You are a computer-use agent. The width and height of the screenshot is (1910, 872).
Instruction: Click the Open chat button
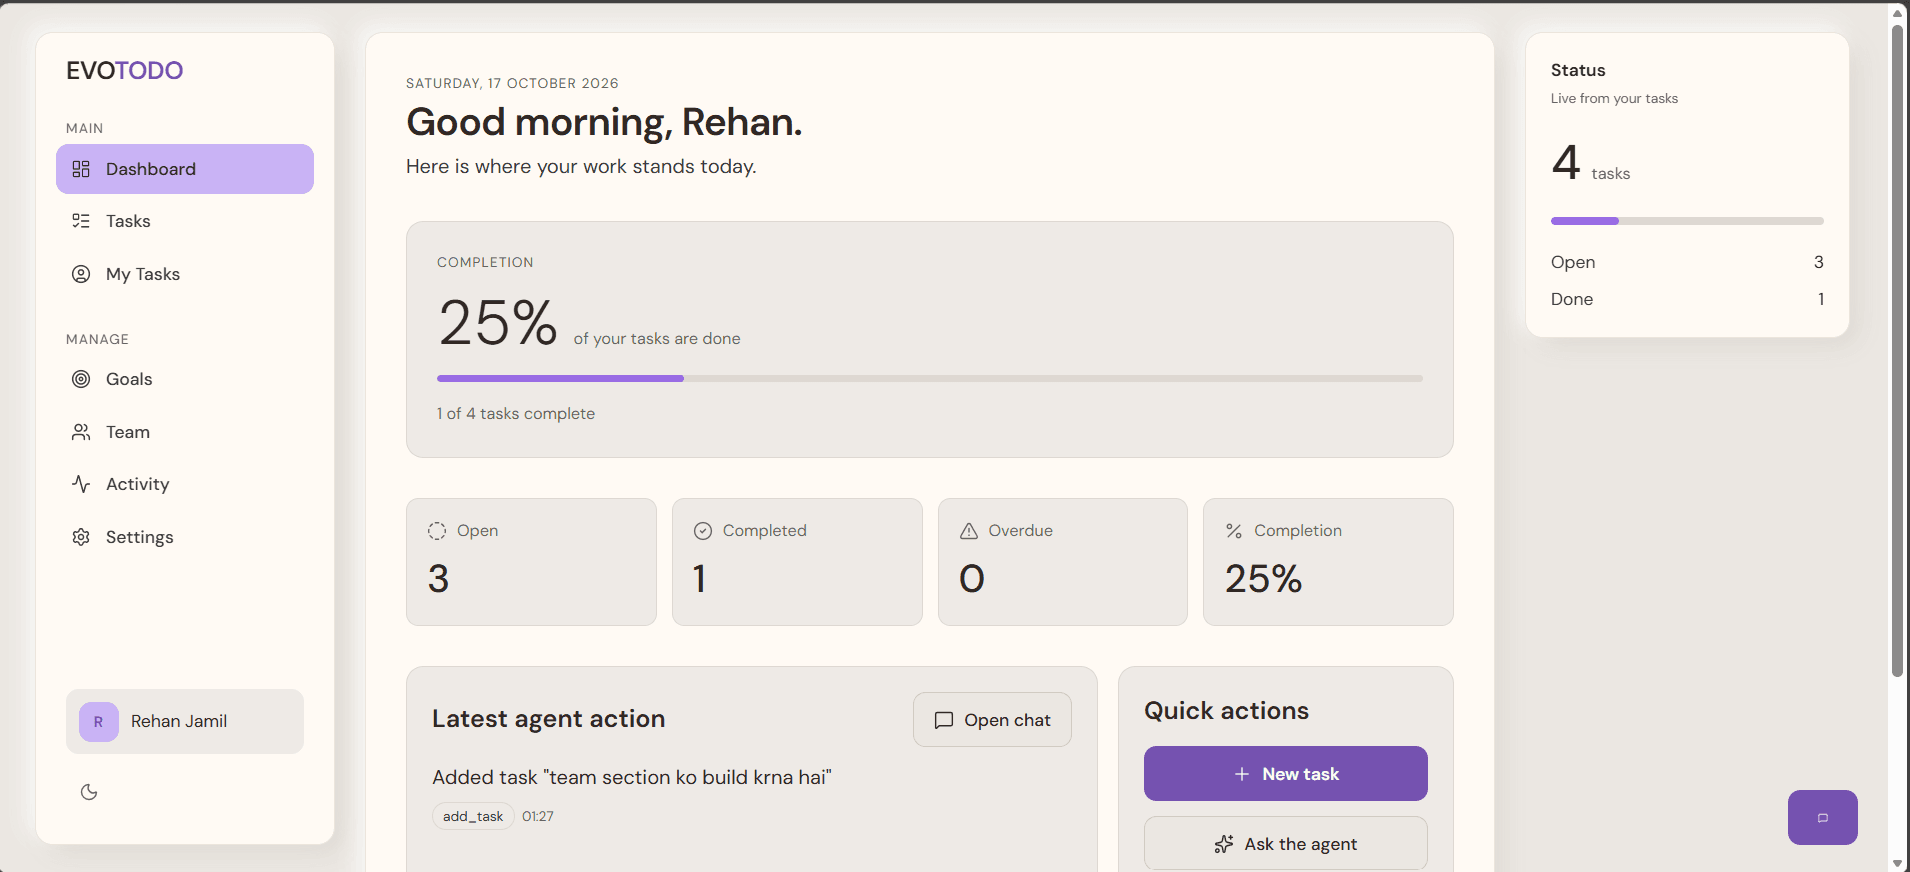(992, 720)
